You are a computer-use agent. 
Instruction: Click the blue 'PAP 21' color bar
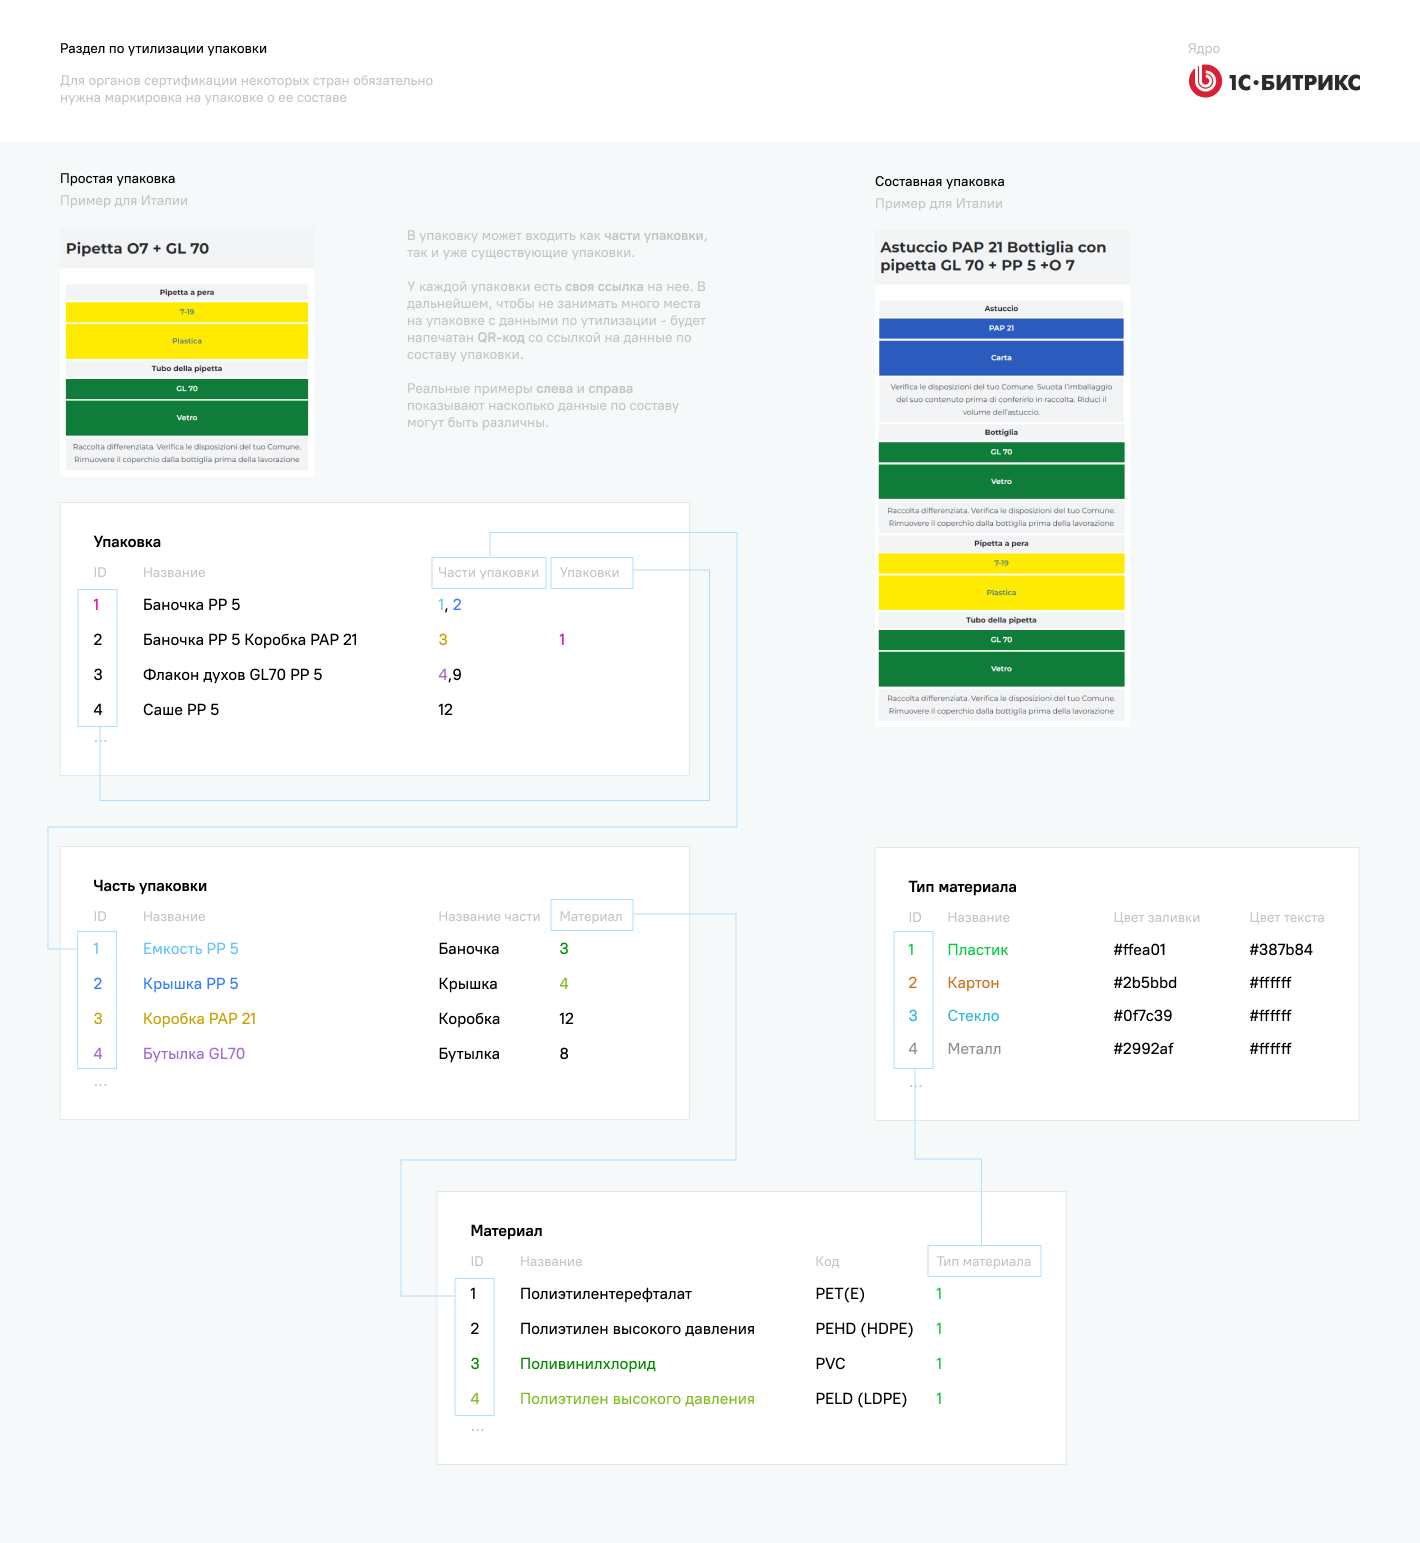[x=1001, y=328]
